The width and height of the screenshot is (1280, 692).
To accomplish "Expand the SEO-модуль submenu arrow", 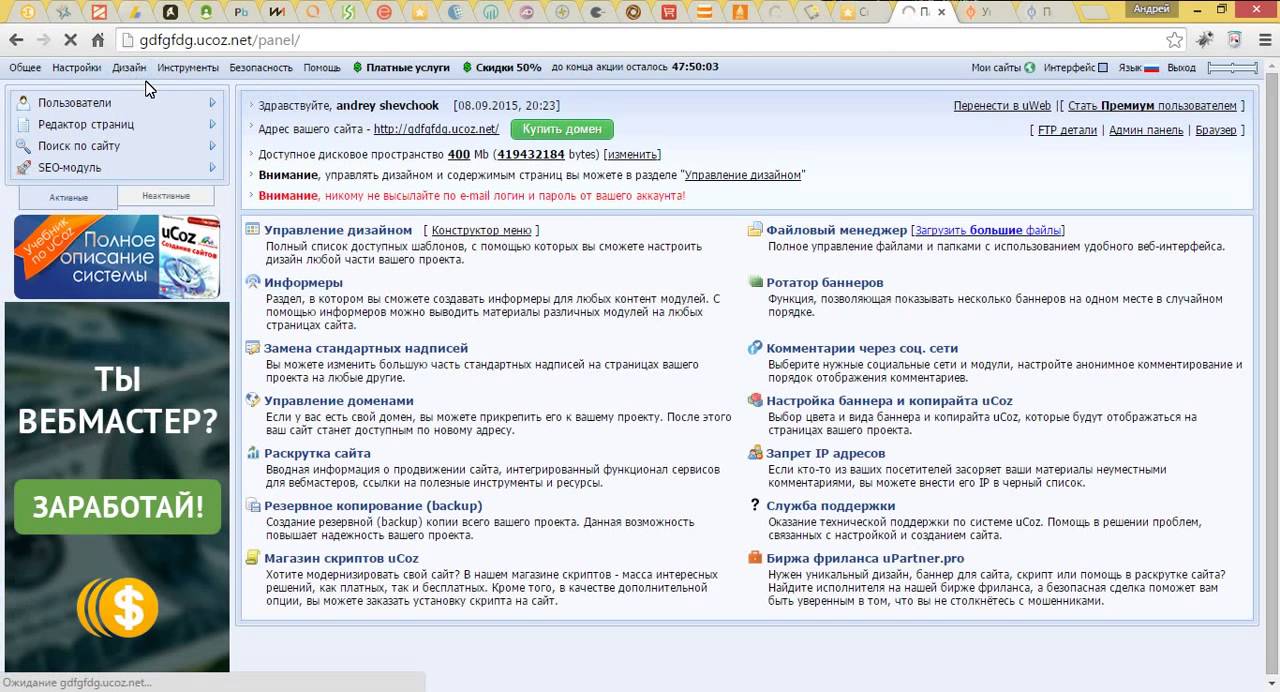I will click(x=212, y=168).
